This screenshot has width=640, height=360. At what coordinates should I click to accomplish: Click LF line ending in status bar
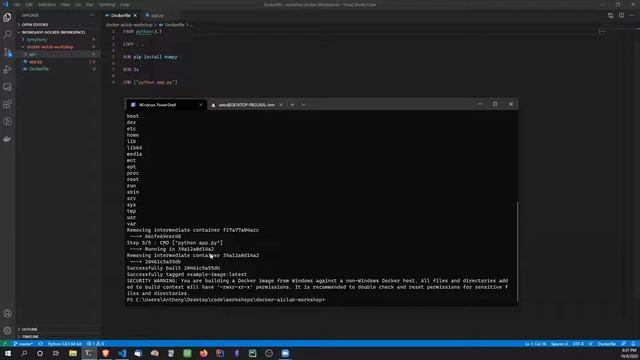click(590, 344)
